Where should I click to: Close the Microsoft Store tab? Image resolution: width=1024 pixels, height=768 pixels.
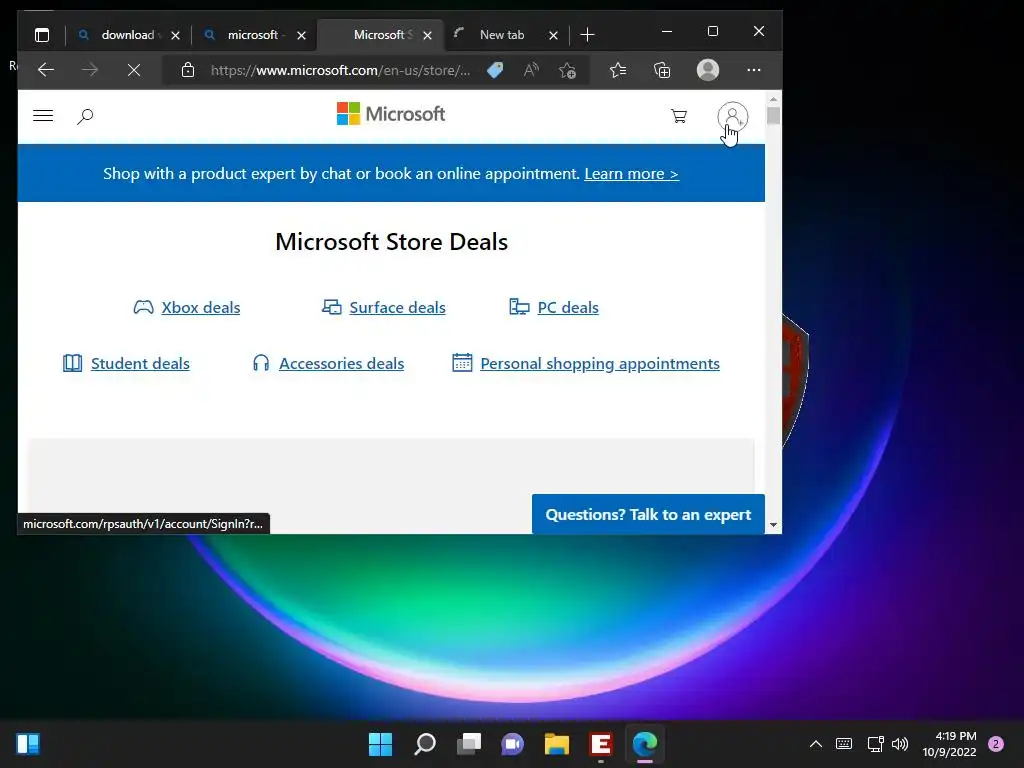tap(427, 35)
